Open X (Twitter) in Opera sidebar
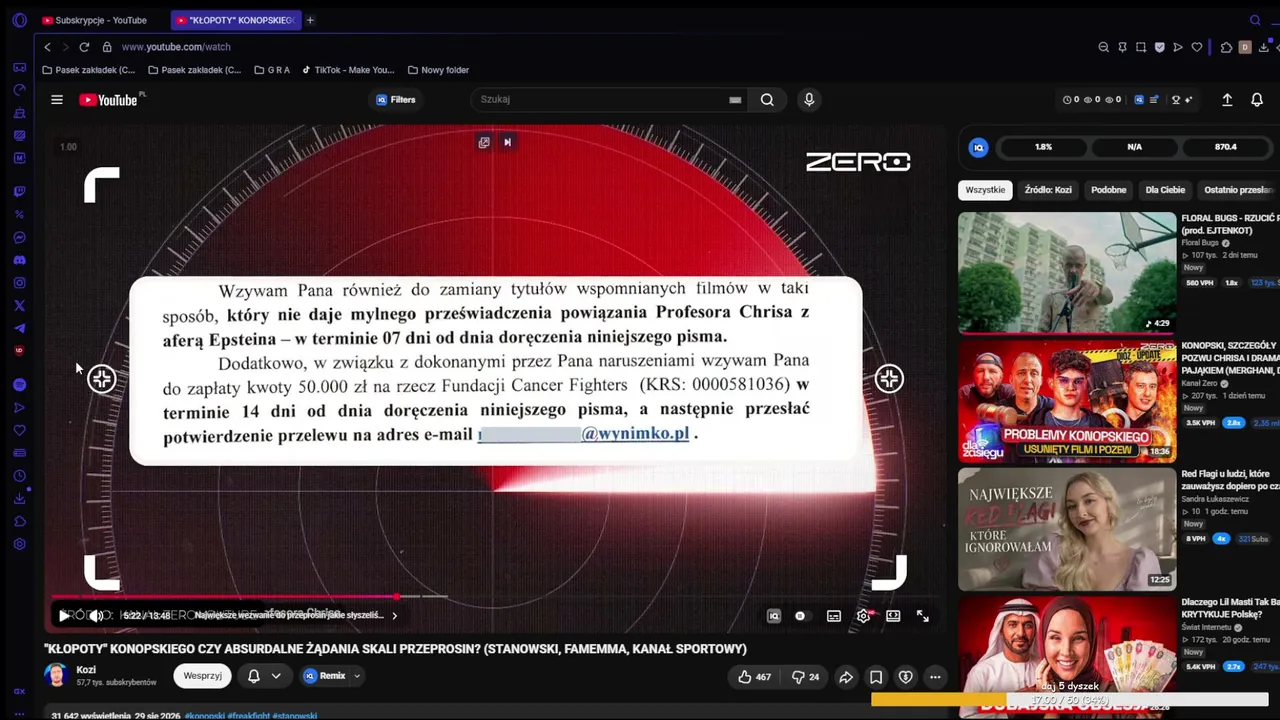 [19, 306]
